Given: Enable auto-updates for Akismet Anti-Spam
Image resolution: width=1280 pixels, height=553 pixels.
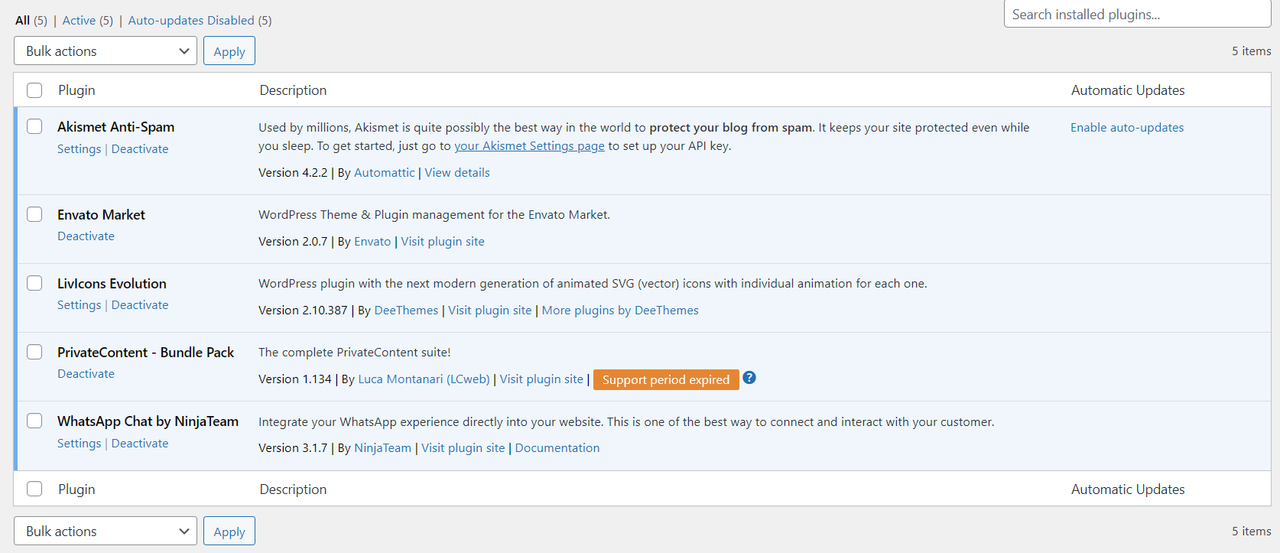Looking at the screenshot, I should tap(1127, 127).
